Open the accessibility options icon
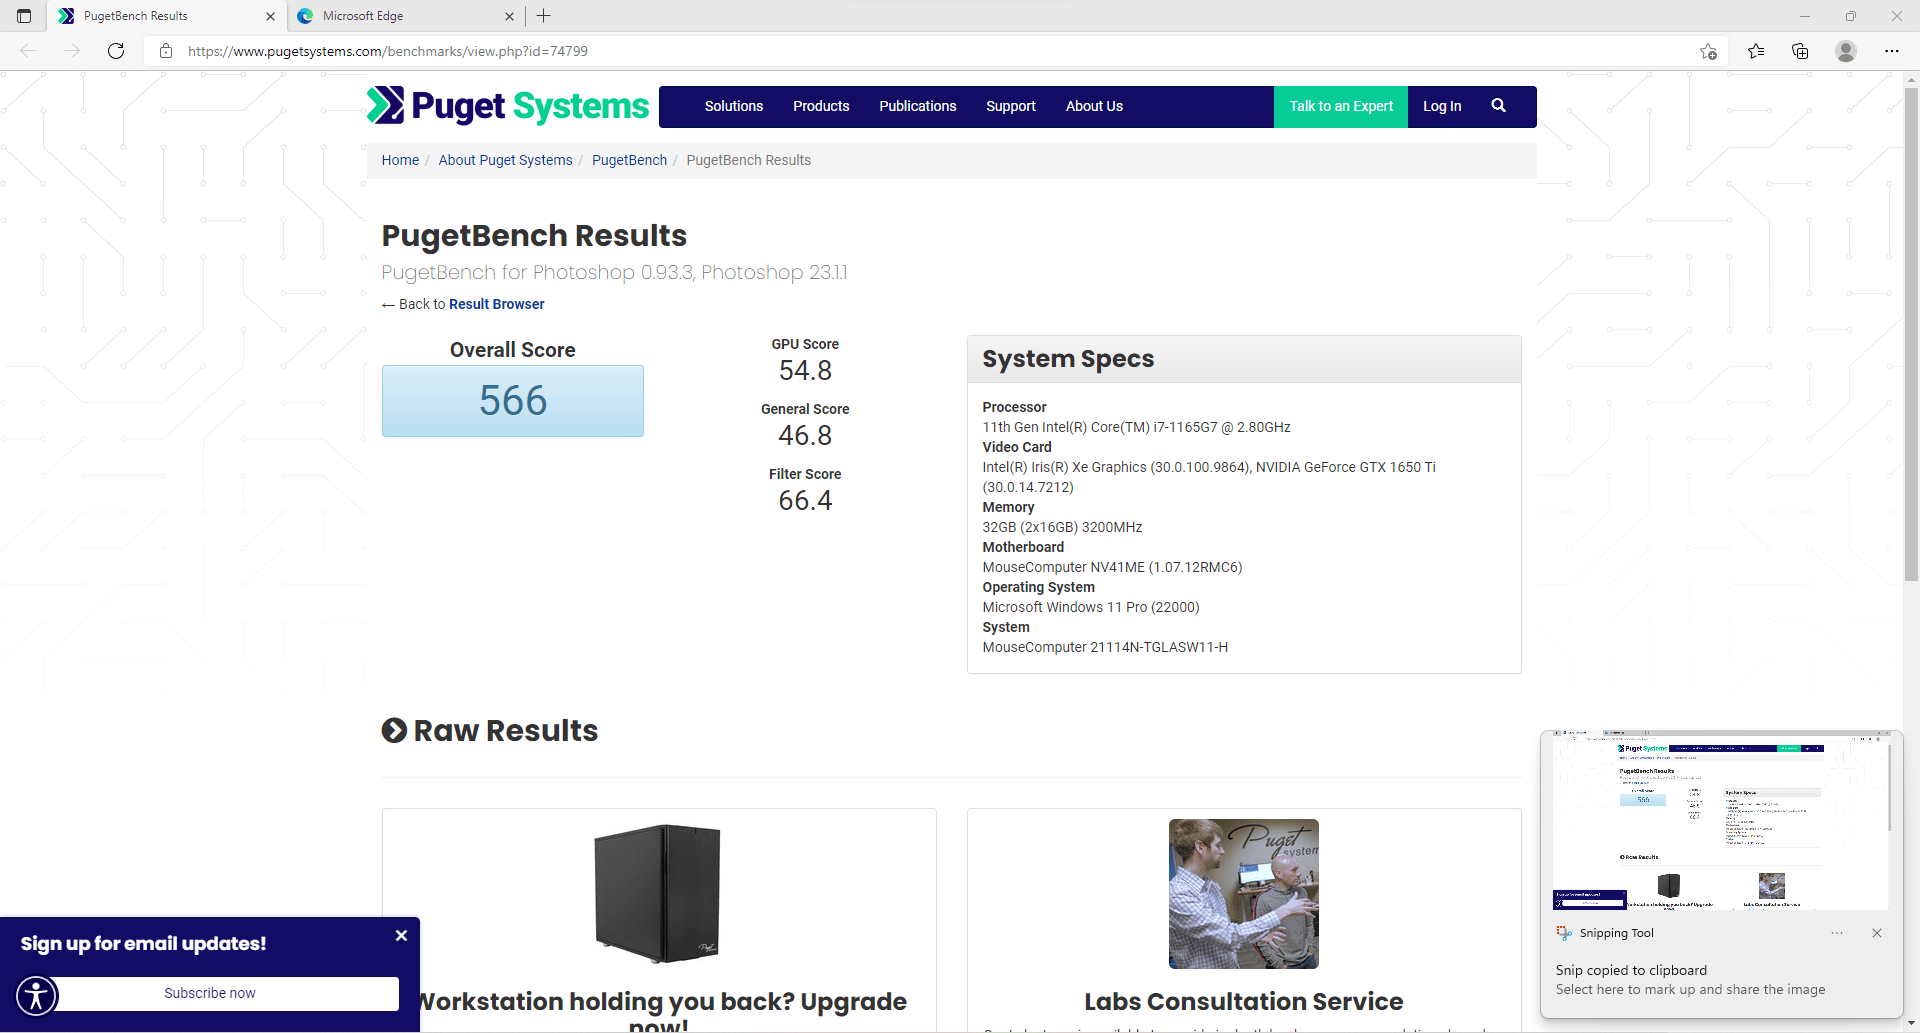Image resolution: width=1920 pixels, height=1033 pixels. click(37, 996)
